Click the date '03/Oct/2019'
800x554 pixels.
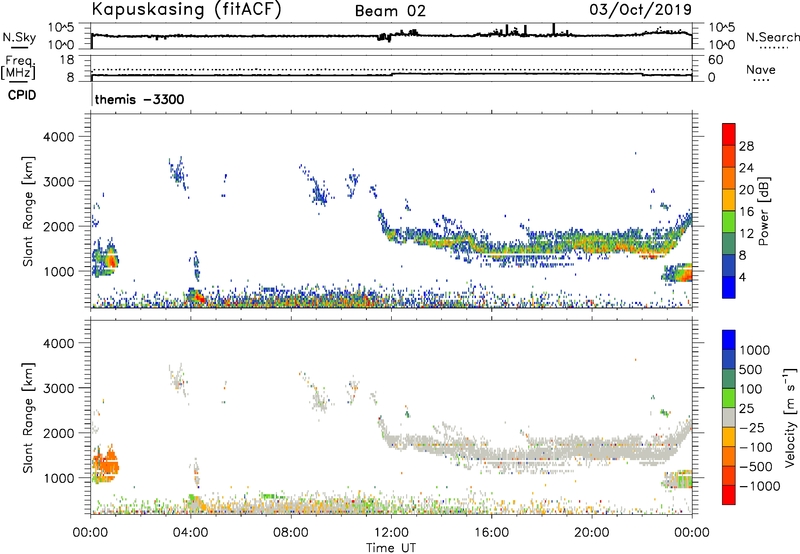coord(641,10)
